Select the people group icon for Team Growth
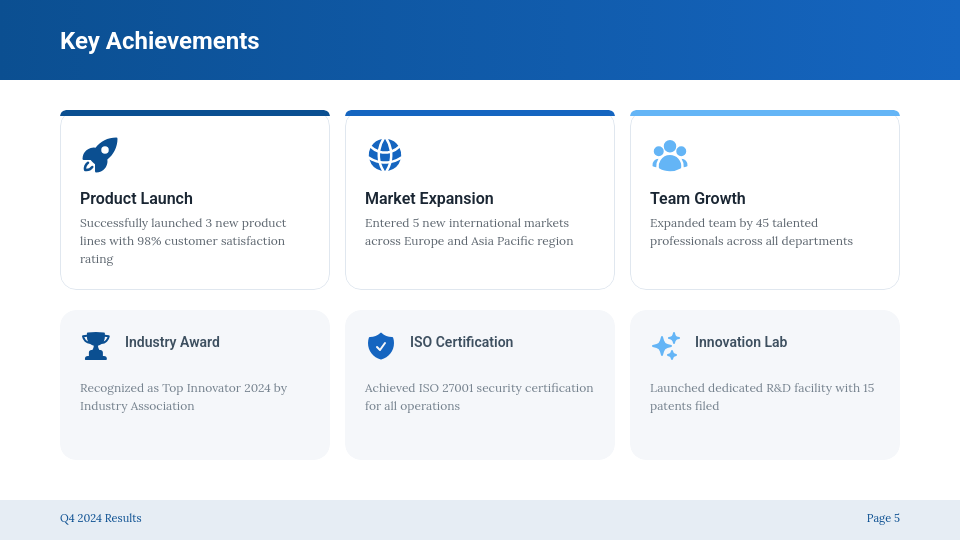This screenshot has height=540, width=960. tap(670, 156)
